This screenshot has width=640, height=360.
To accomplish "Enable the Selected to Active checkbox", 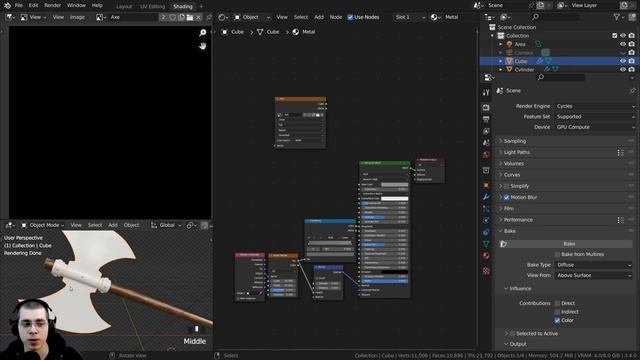I will (512, 333).
